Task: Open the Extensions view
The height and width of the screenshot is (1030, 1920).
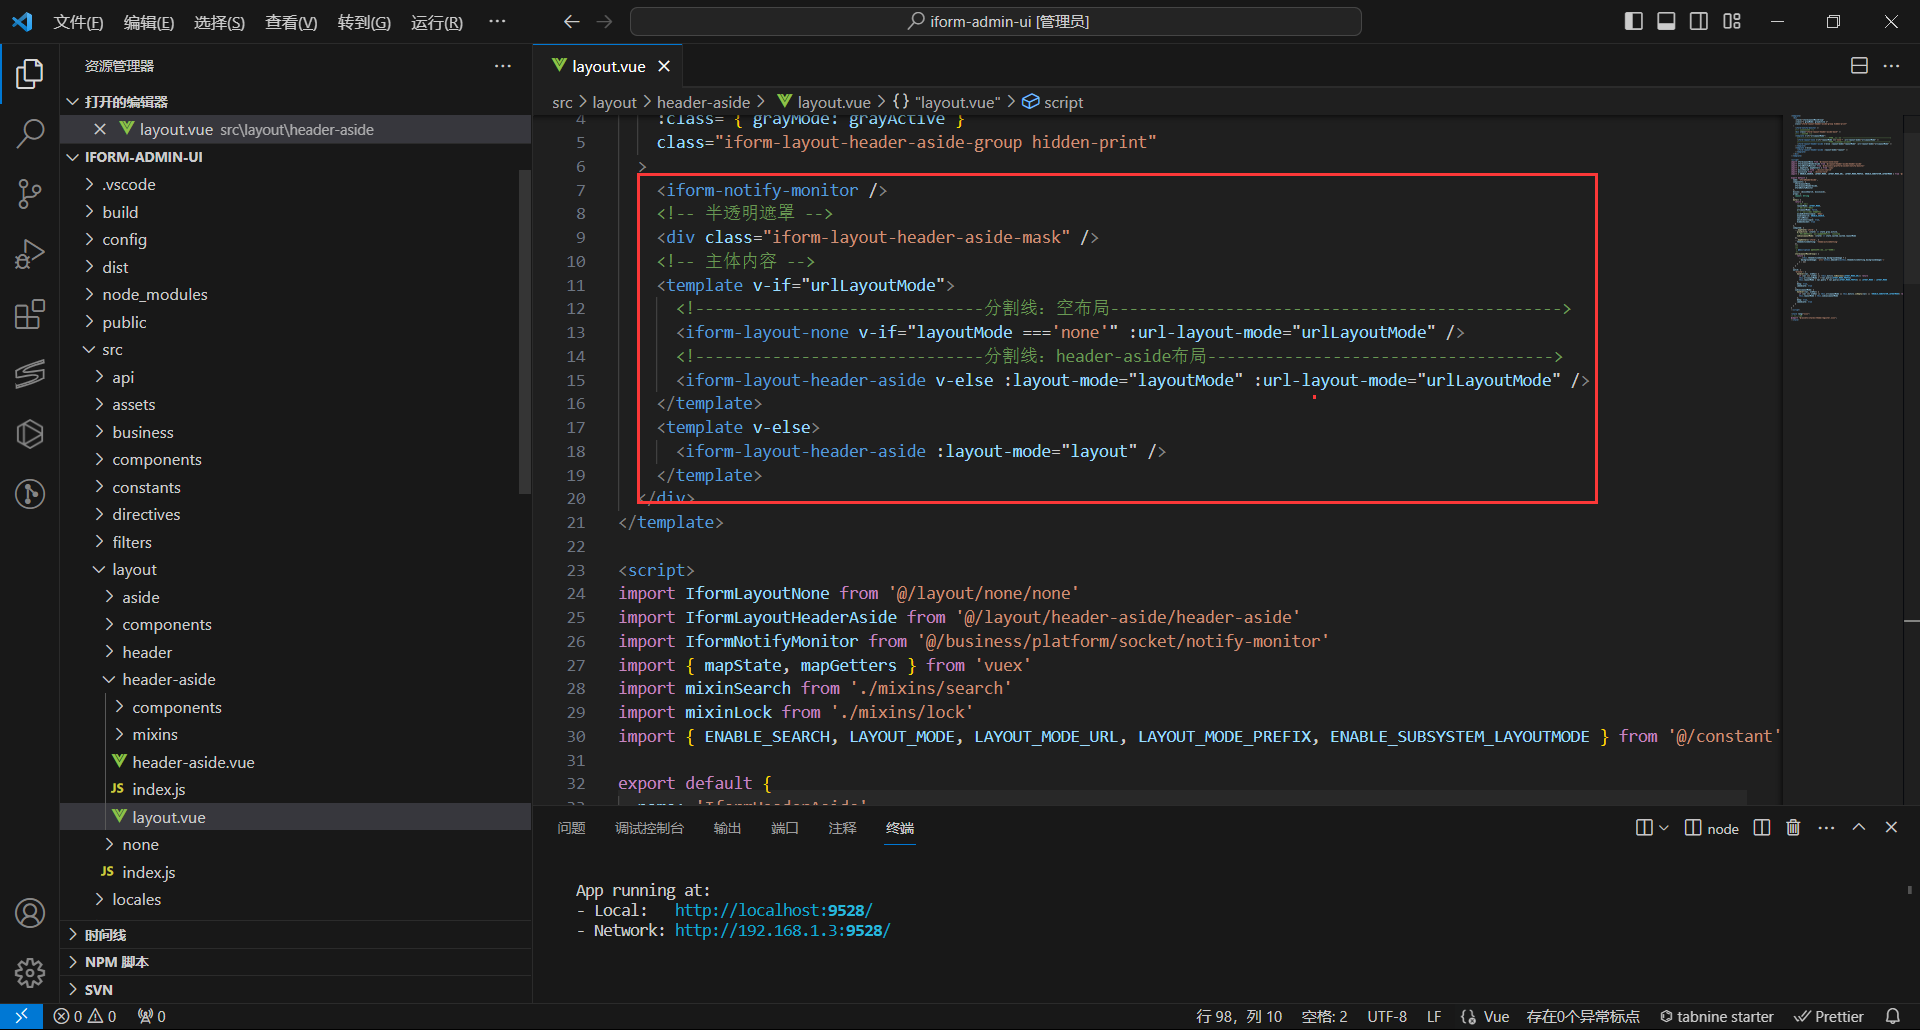Action: tap(30, 315)
